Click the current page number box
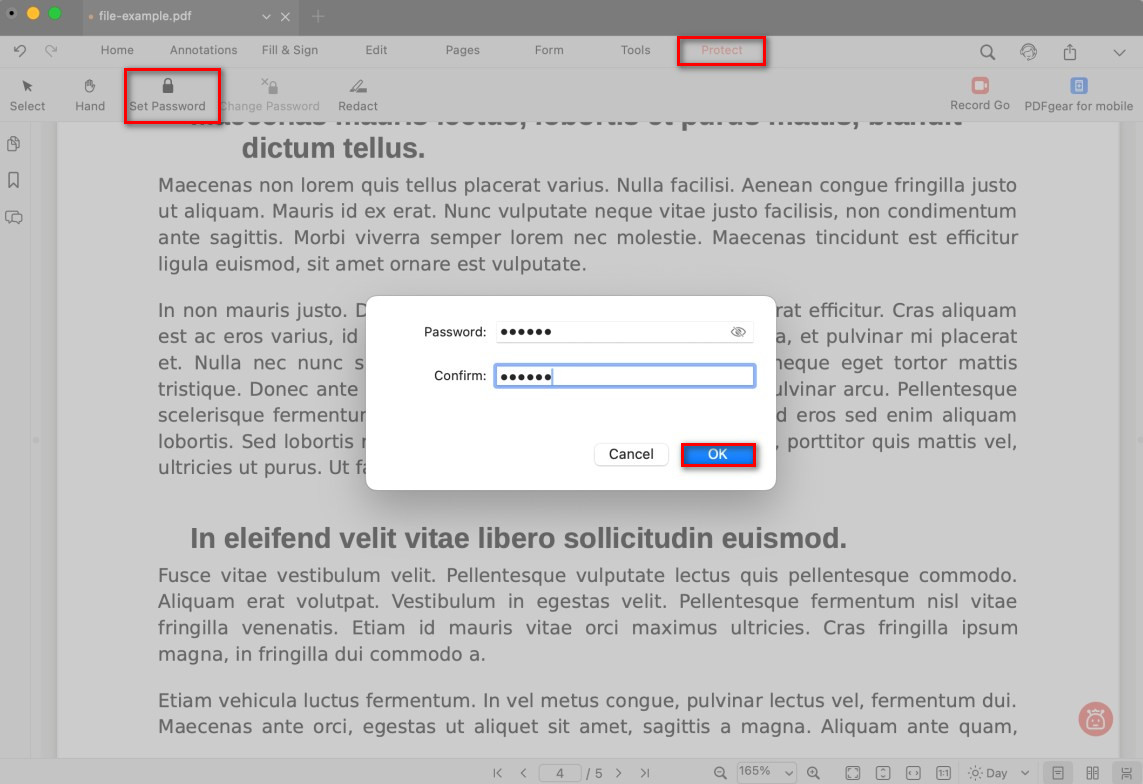 [x=559, y=773]
